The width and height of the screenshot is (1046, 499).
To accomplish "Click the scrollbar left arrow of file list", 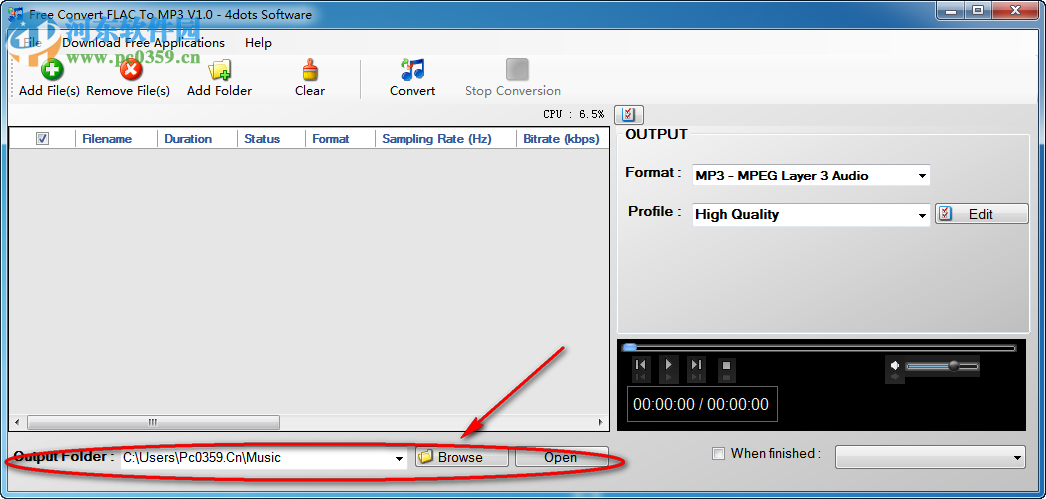I will click(17, 422).
